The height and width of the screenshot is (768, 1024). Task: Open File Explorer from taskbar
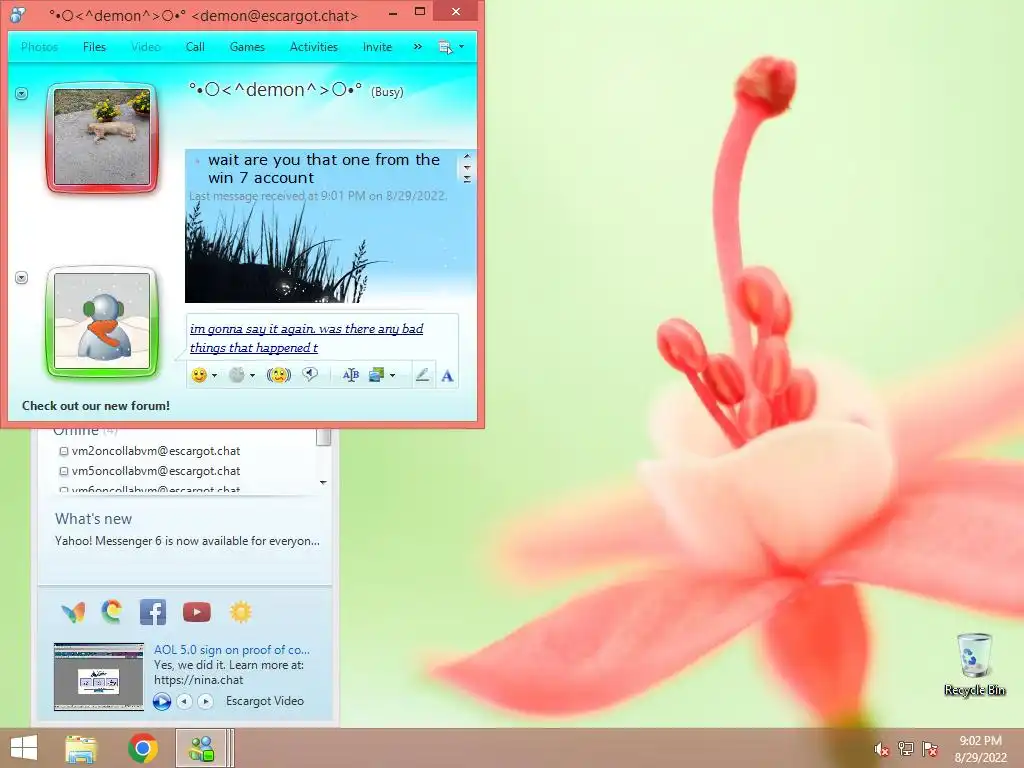pyautogui.click(x=81, y=748)
